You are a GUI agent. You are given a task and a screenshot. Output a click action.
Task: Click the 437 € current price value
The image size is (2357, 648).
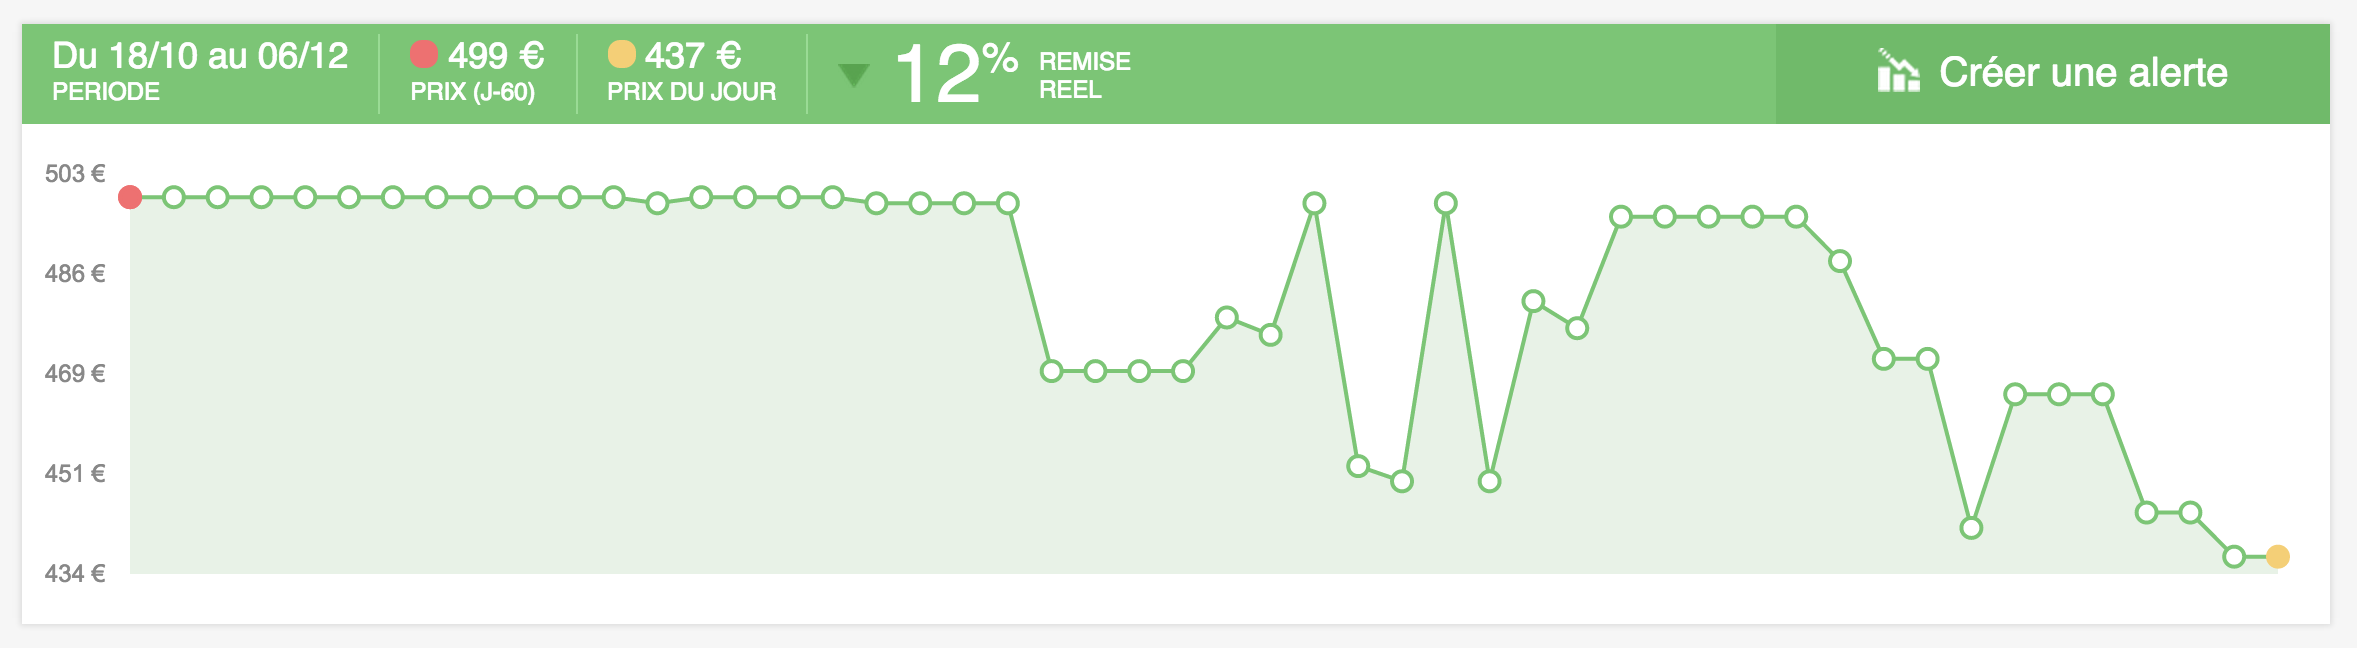tap(692, 56)
